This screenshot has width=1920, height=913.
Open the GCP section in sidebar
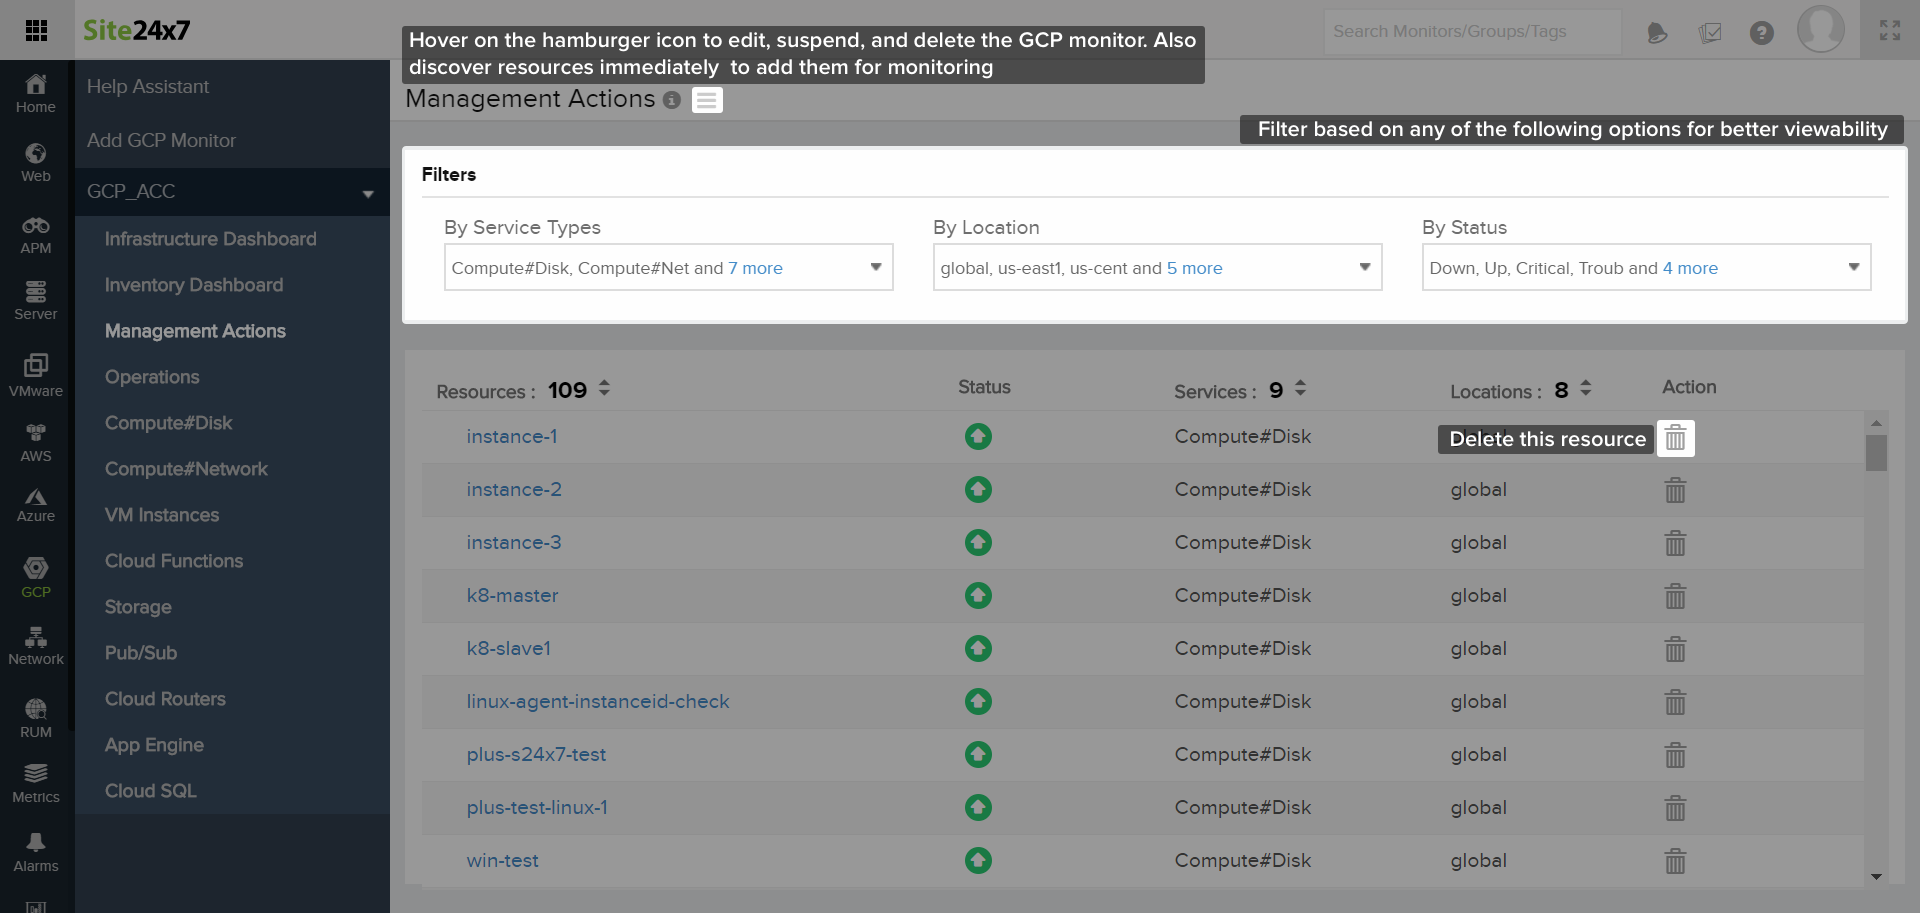pyautogui.click(x=36, y=577)
